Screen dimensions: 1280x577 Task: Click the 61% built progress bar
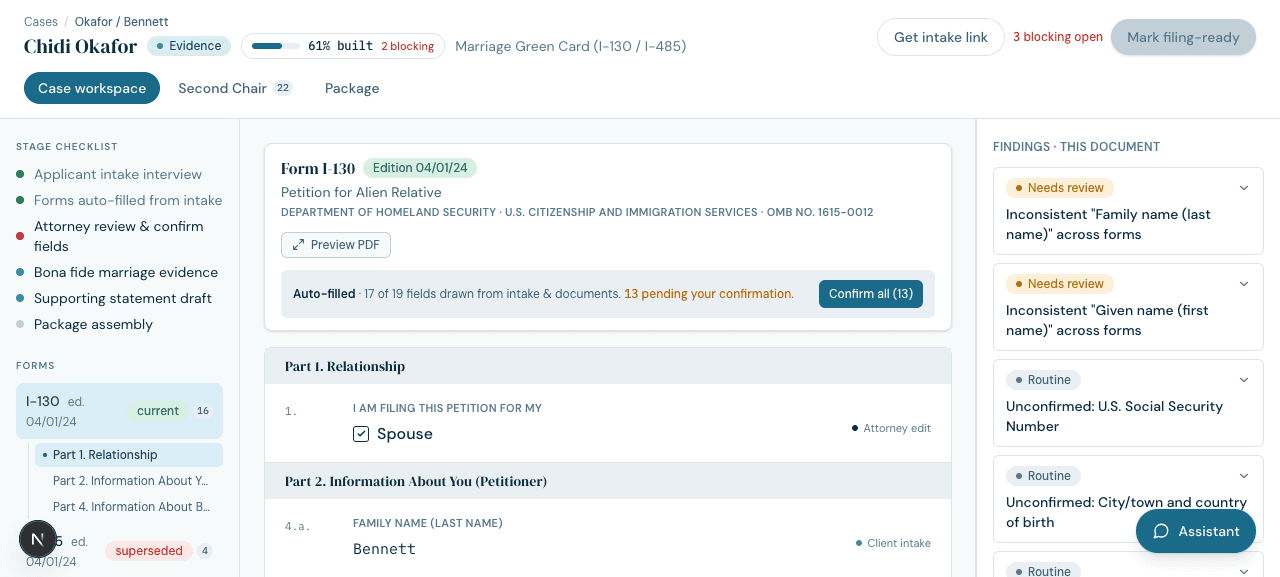pyautogui.click(x=275, y=46)
